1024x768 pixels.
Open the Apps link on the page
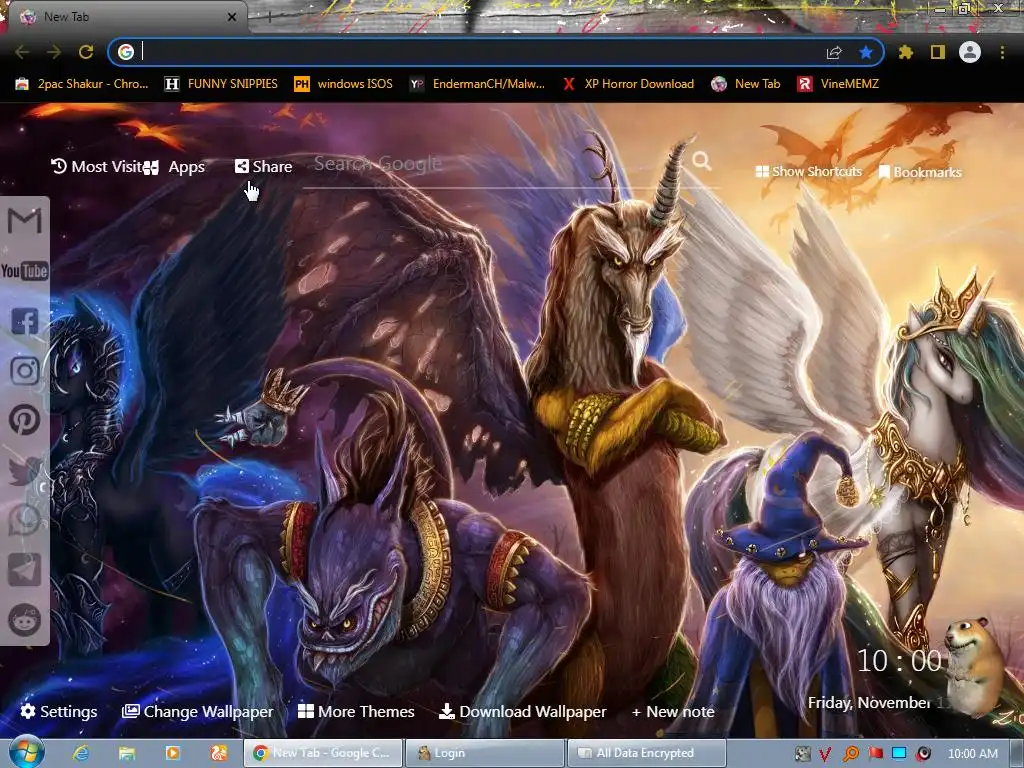(x=175, y=167)
